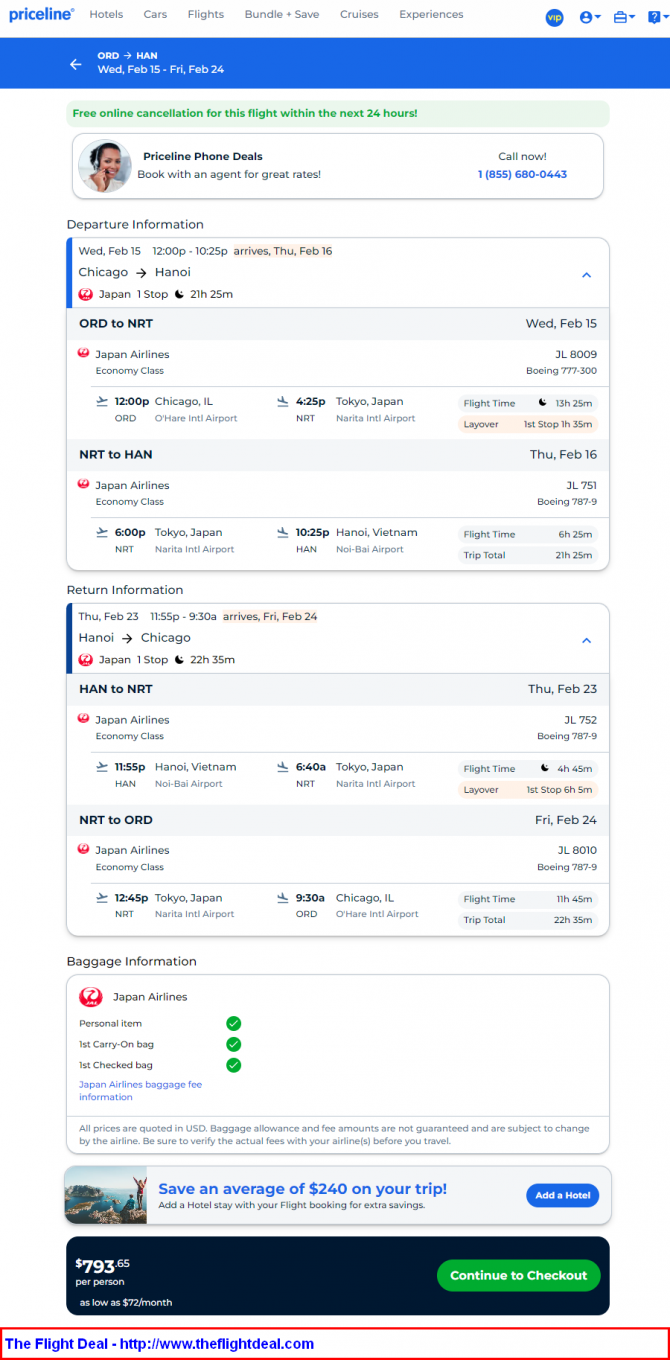
Task: Click the Japan Airlines logo in Baggage Information
Action: [91, 997]
